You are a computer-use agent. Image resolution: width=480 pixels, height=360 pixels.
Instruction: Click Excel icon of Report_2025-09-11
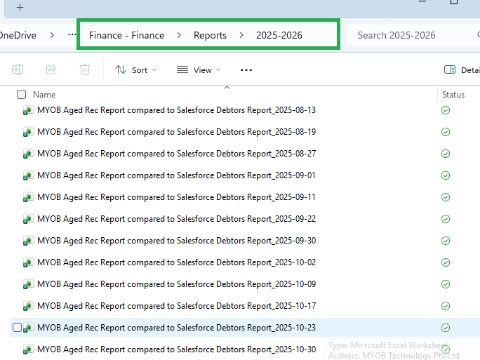click(x=28, y=197)
